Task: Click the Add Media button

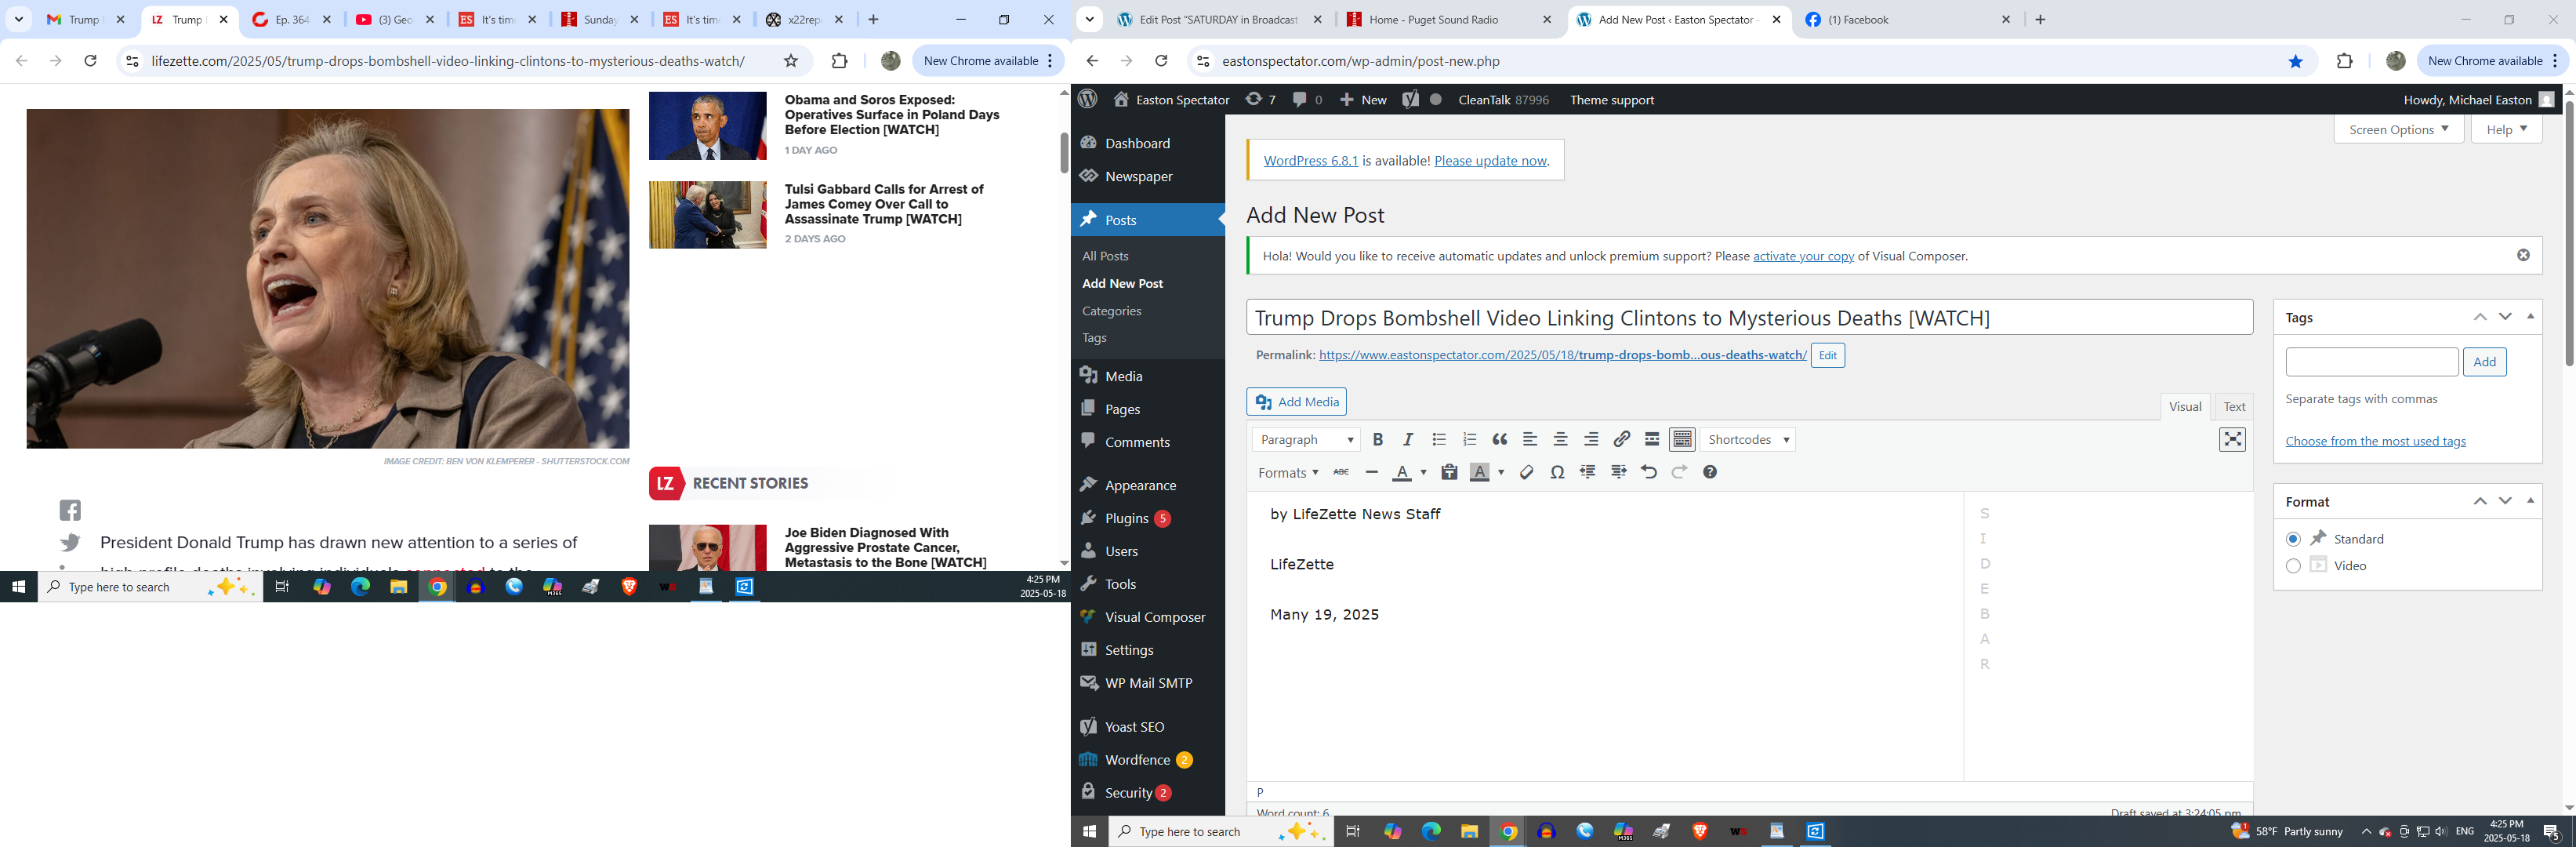Action: point(1297,402)
